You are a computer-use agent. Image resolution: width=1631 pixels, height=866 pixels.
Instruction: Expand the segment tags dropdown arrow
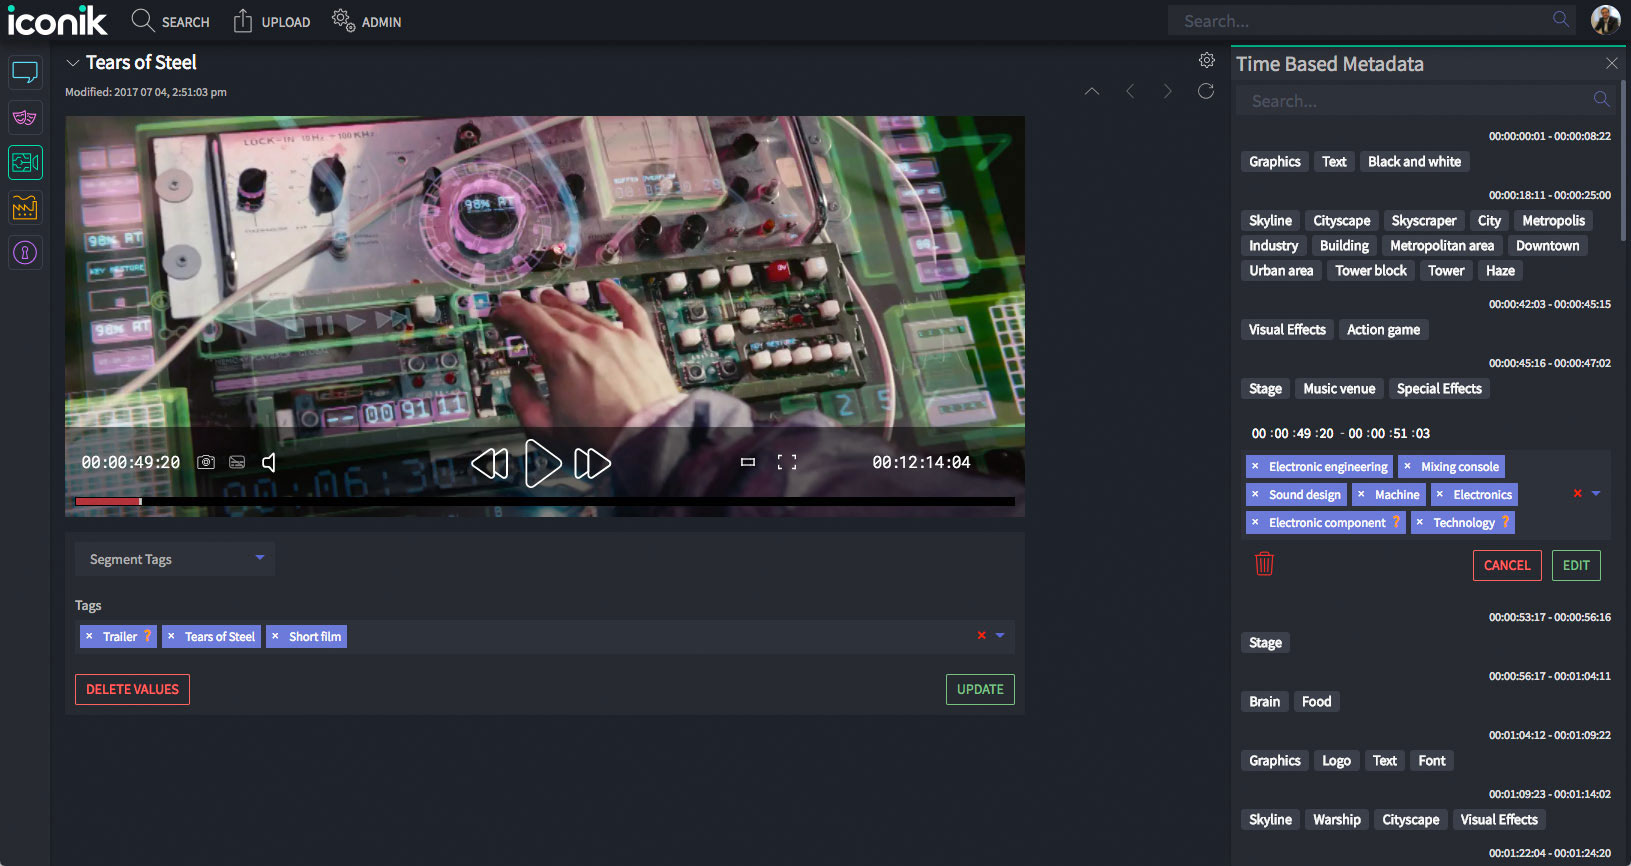pyautogui.click(x=1596, y=493)
